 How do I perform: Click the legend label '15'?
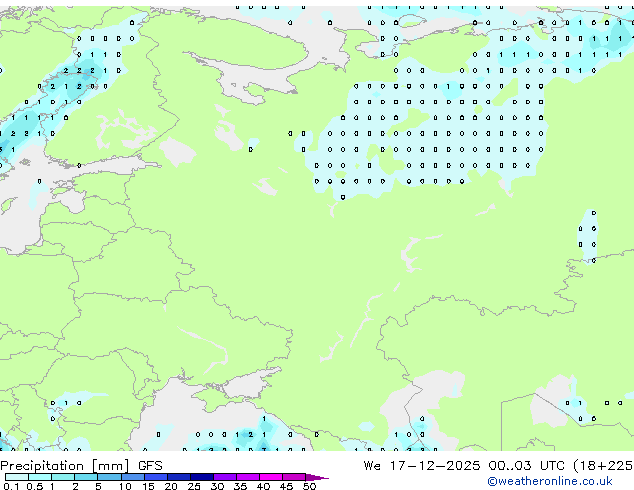pyautogui.click(x=148, y=486)
